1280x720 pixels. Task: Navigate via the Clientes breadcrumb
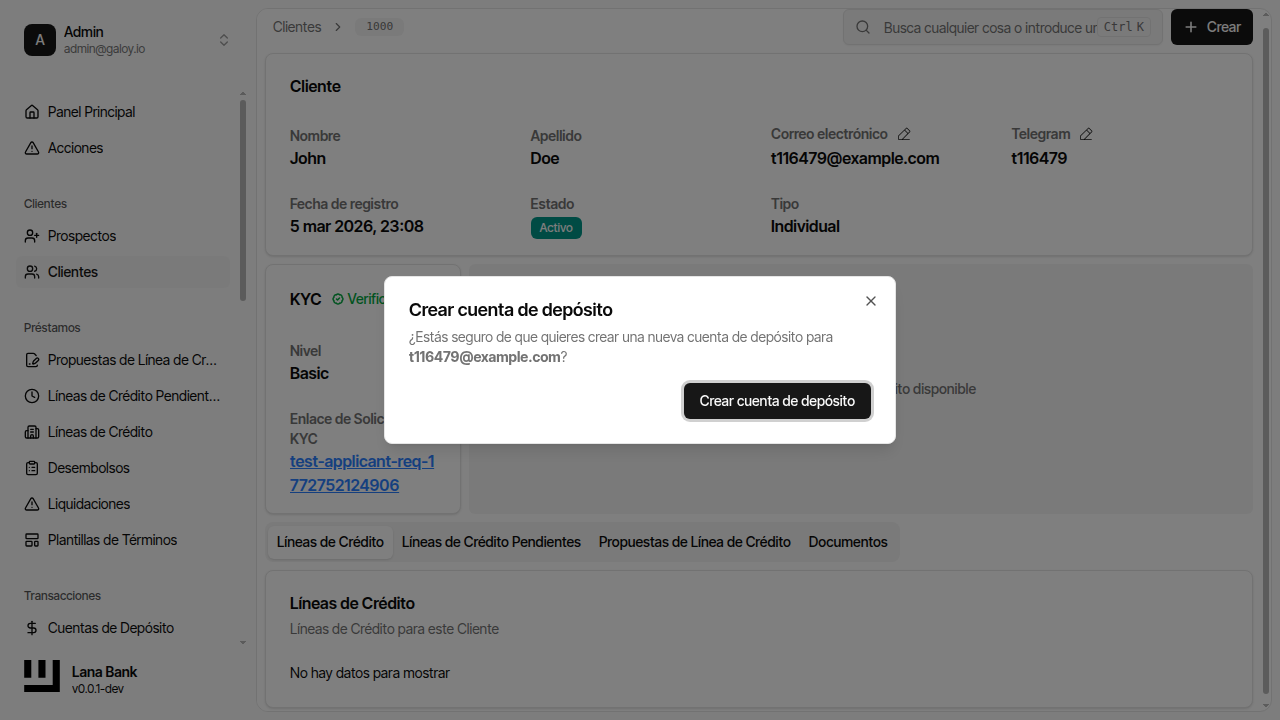coord(296,27)
